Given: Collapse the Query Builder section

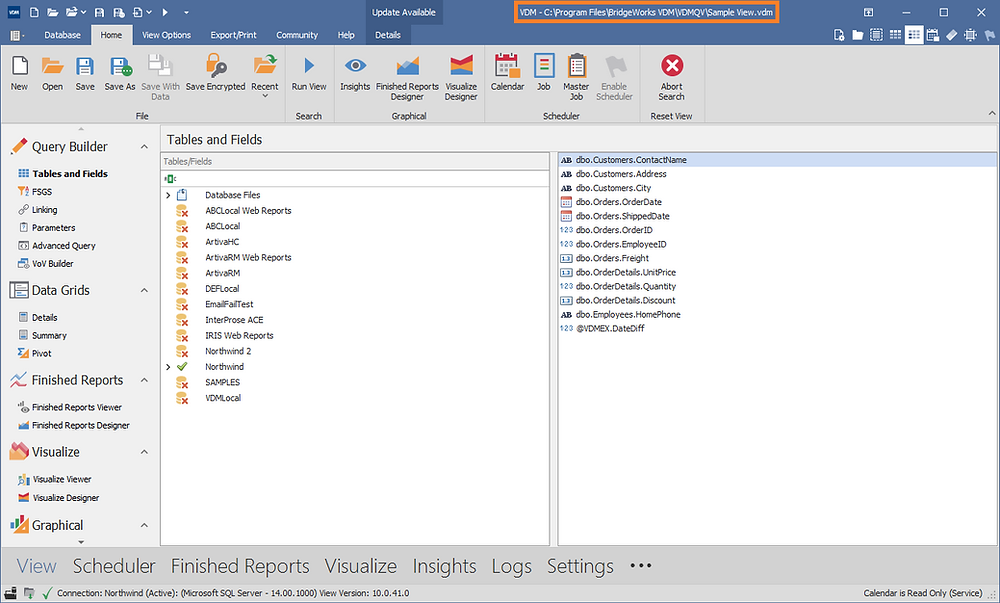Looking at the screenshot, I should coord(144,147).
